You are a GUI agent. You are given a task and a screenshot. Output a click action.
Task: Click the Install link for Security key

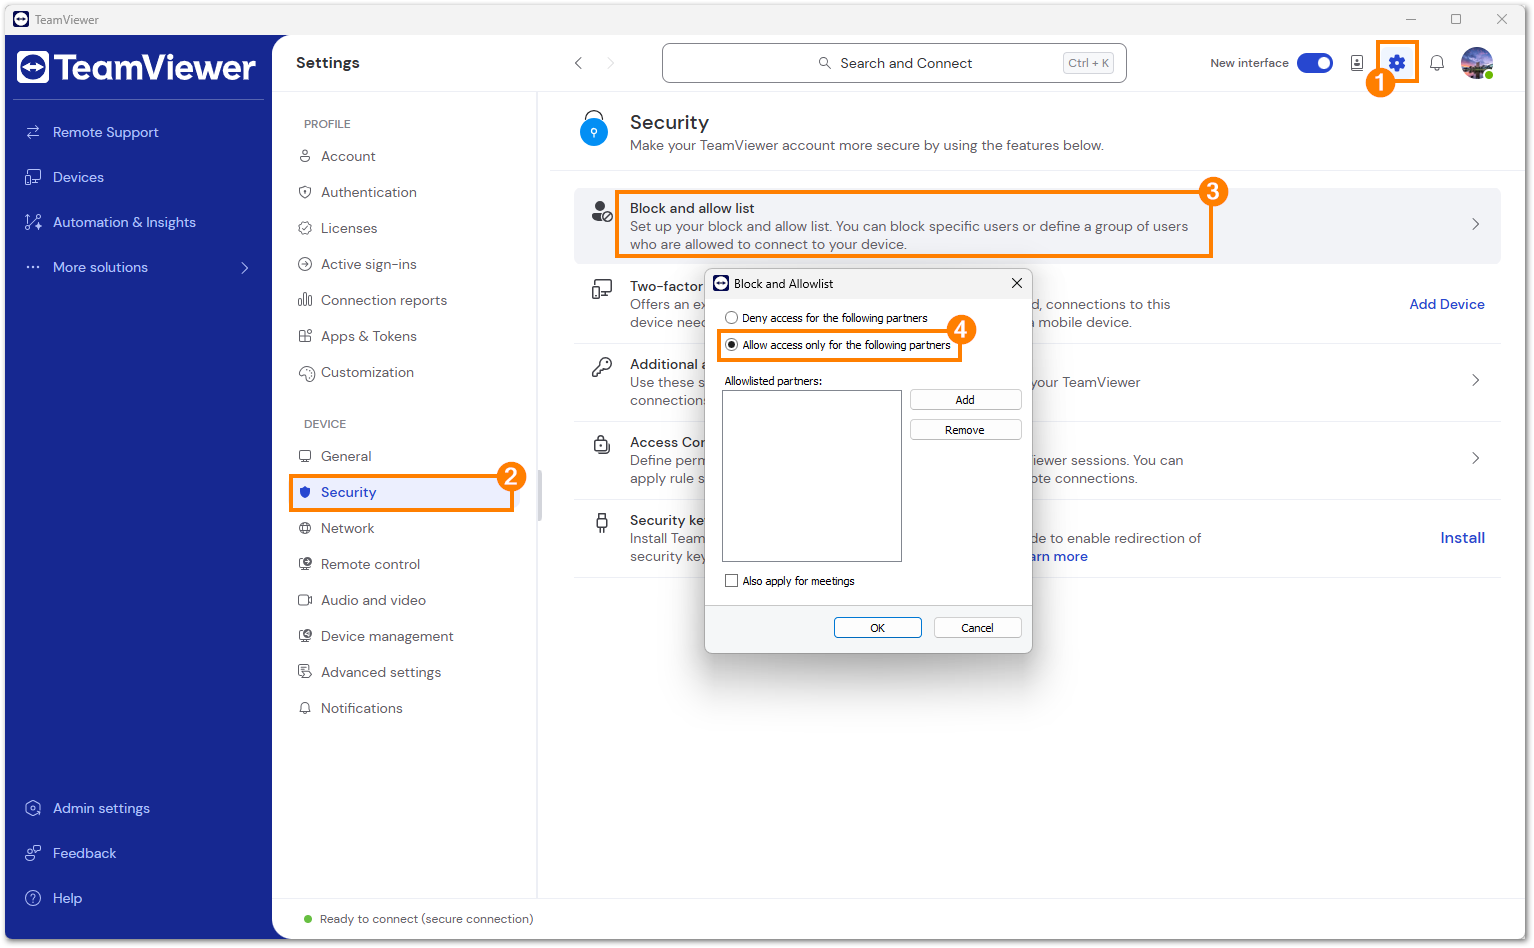(x=1462, y=538)
